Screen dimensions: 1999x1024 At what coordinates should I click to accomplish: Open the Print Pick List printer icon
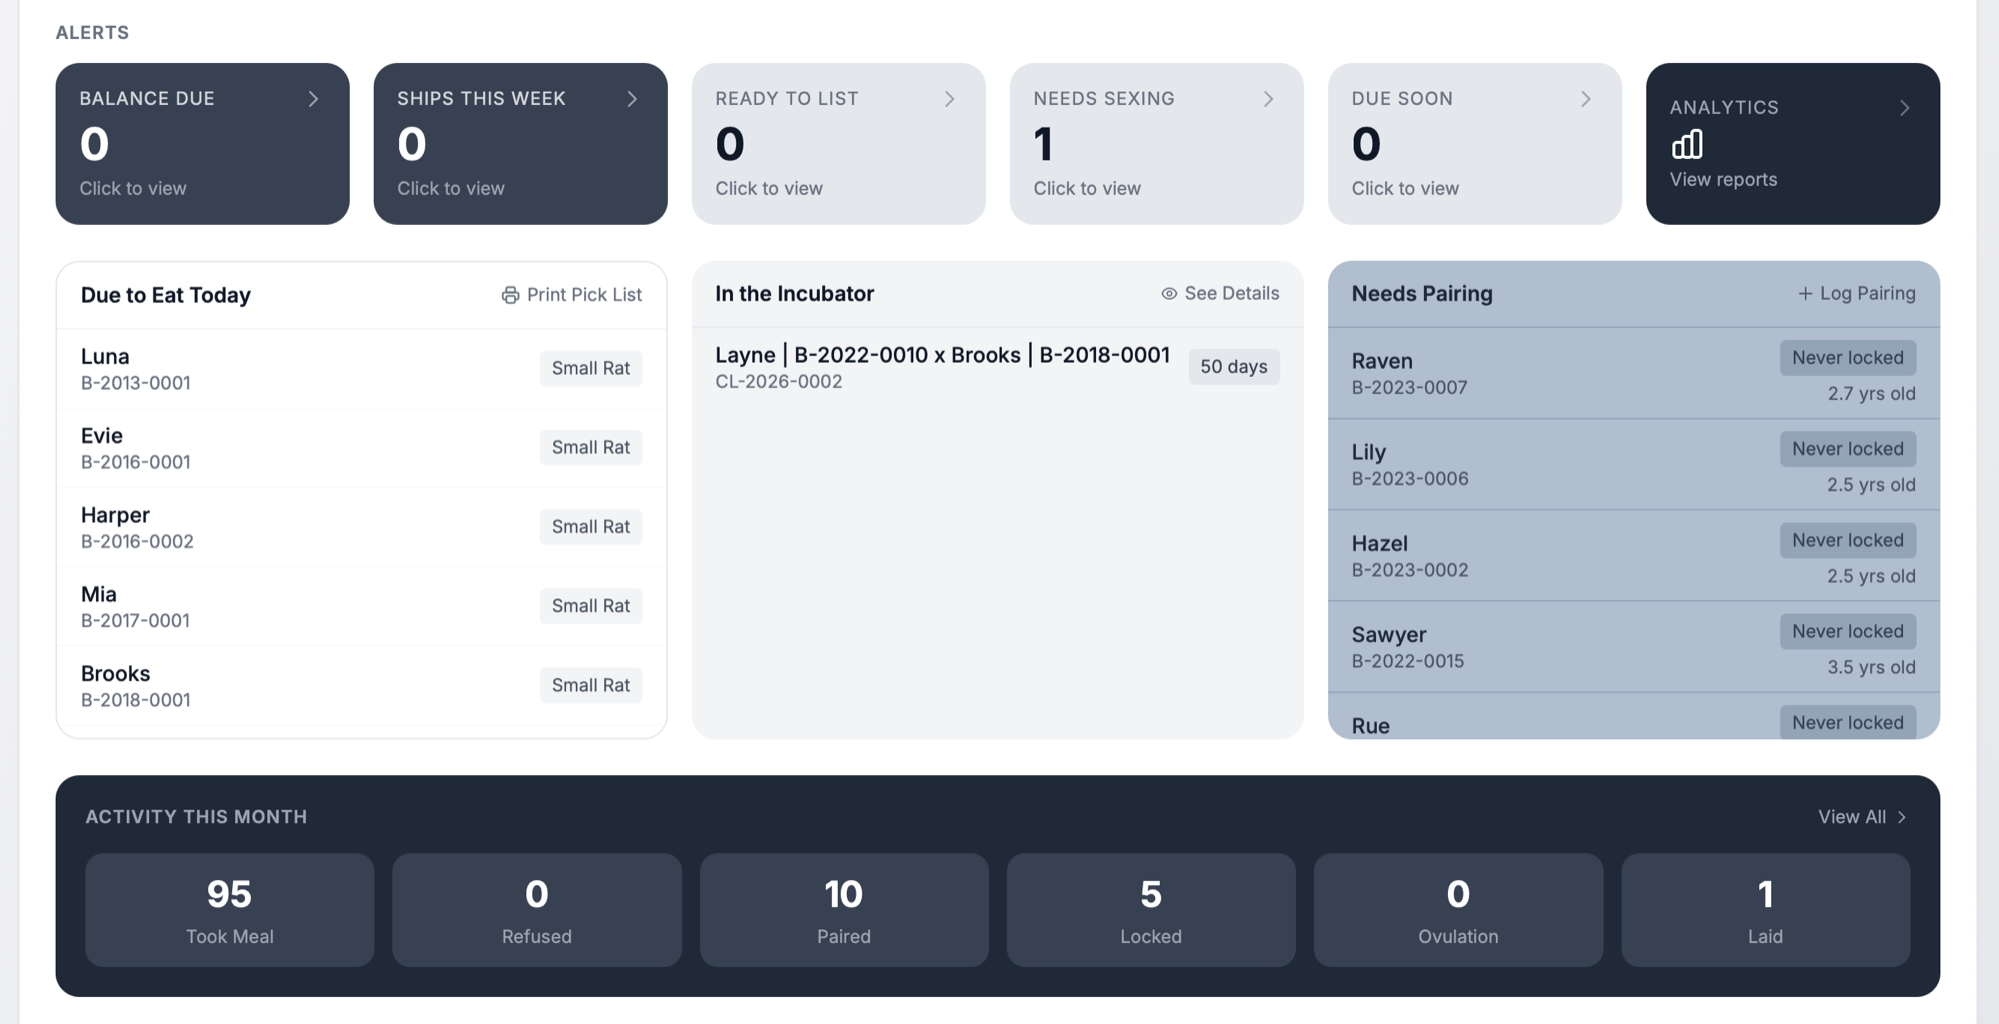509,294
